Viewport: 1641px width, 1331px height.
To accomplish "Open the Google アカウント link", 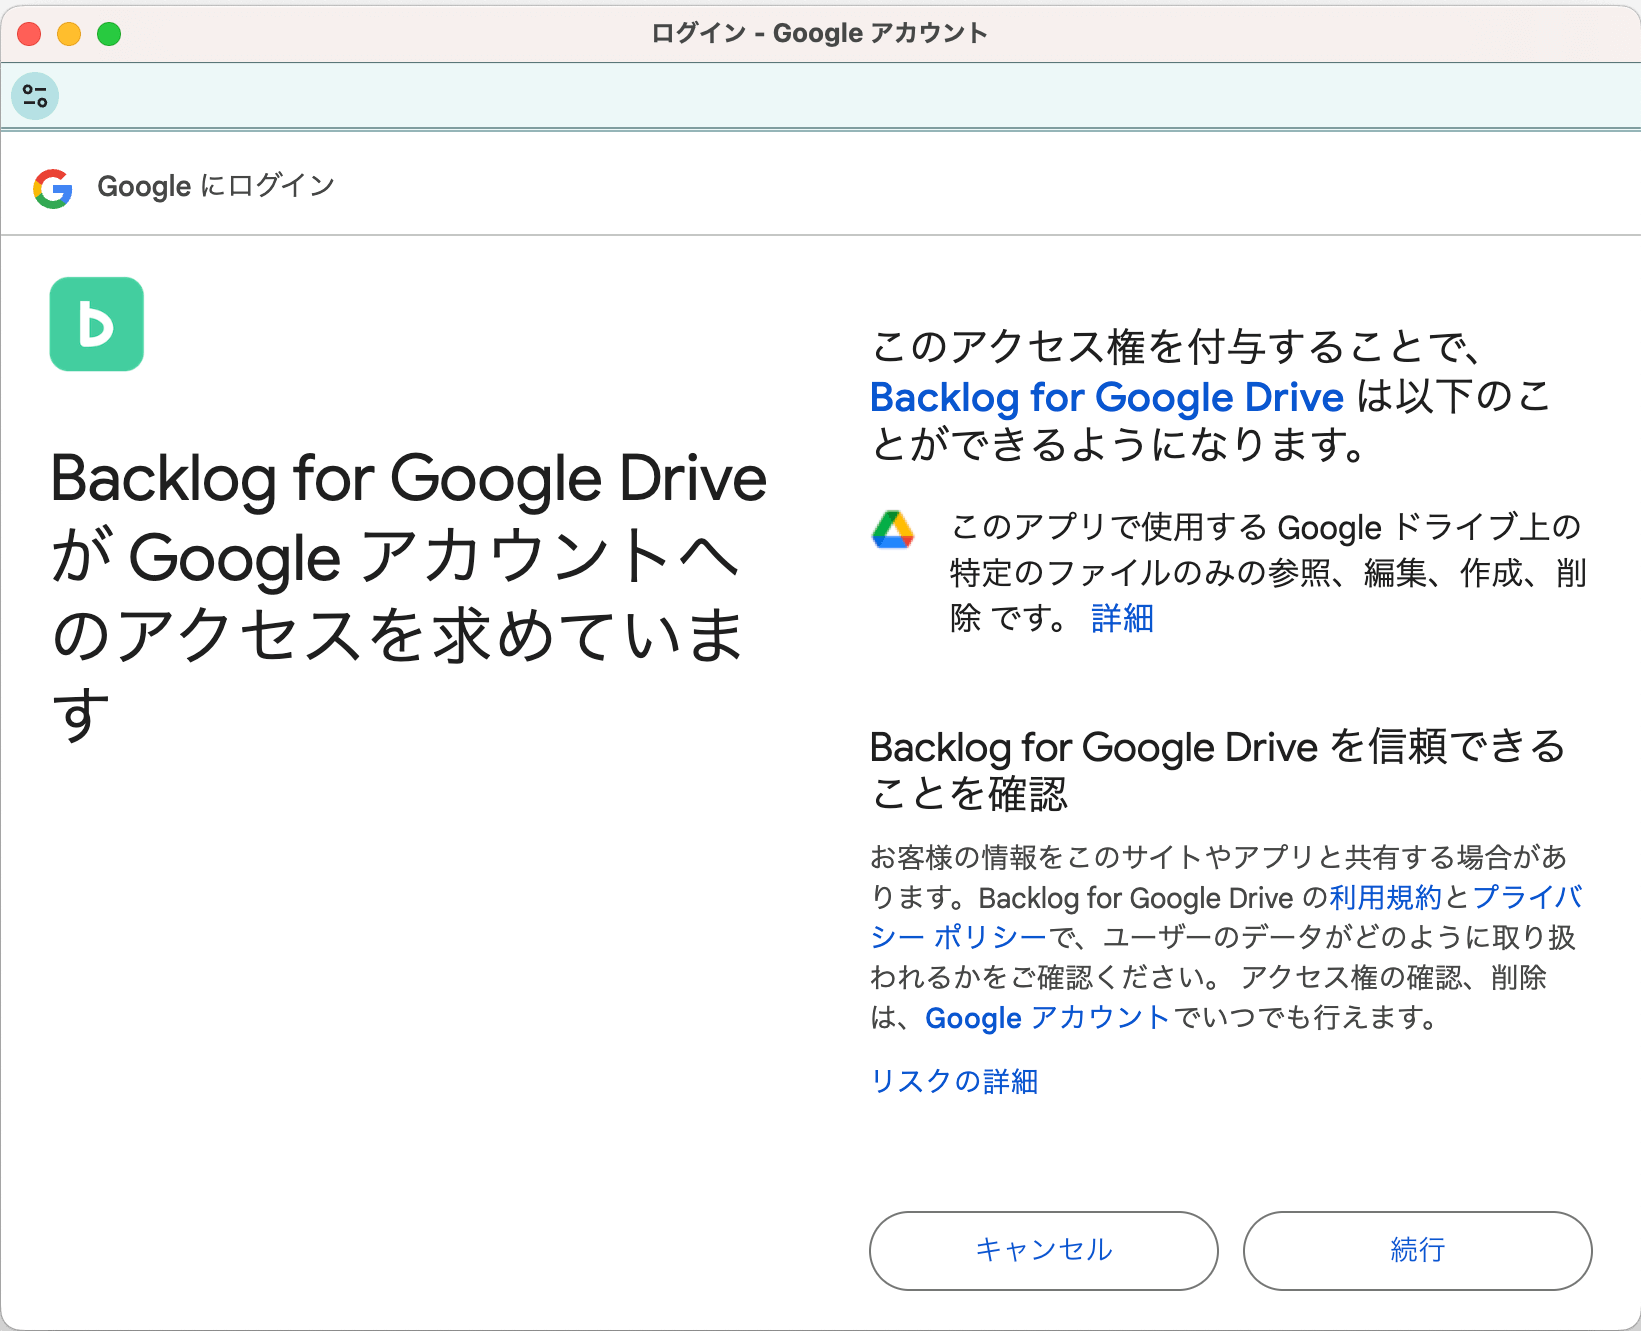I will (1047, 1017).
